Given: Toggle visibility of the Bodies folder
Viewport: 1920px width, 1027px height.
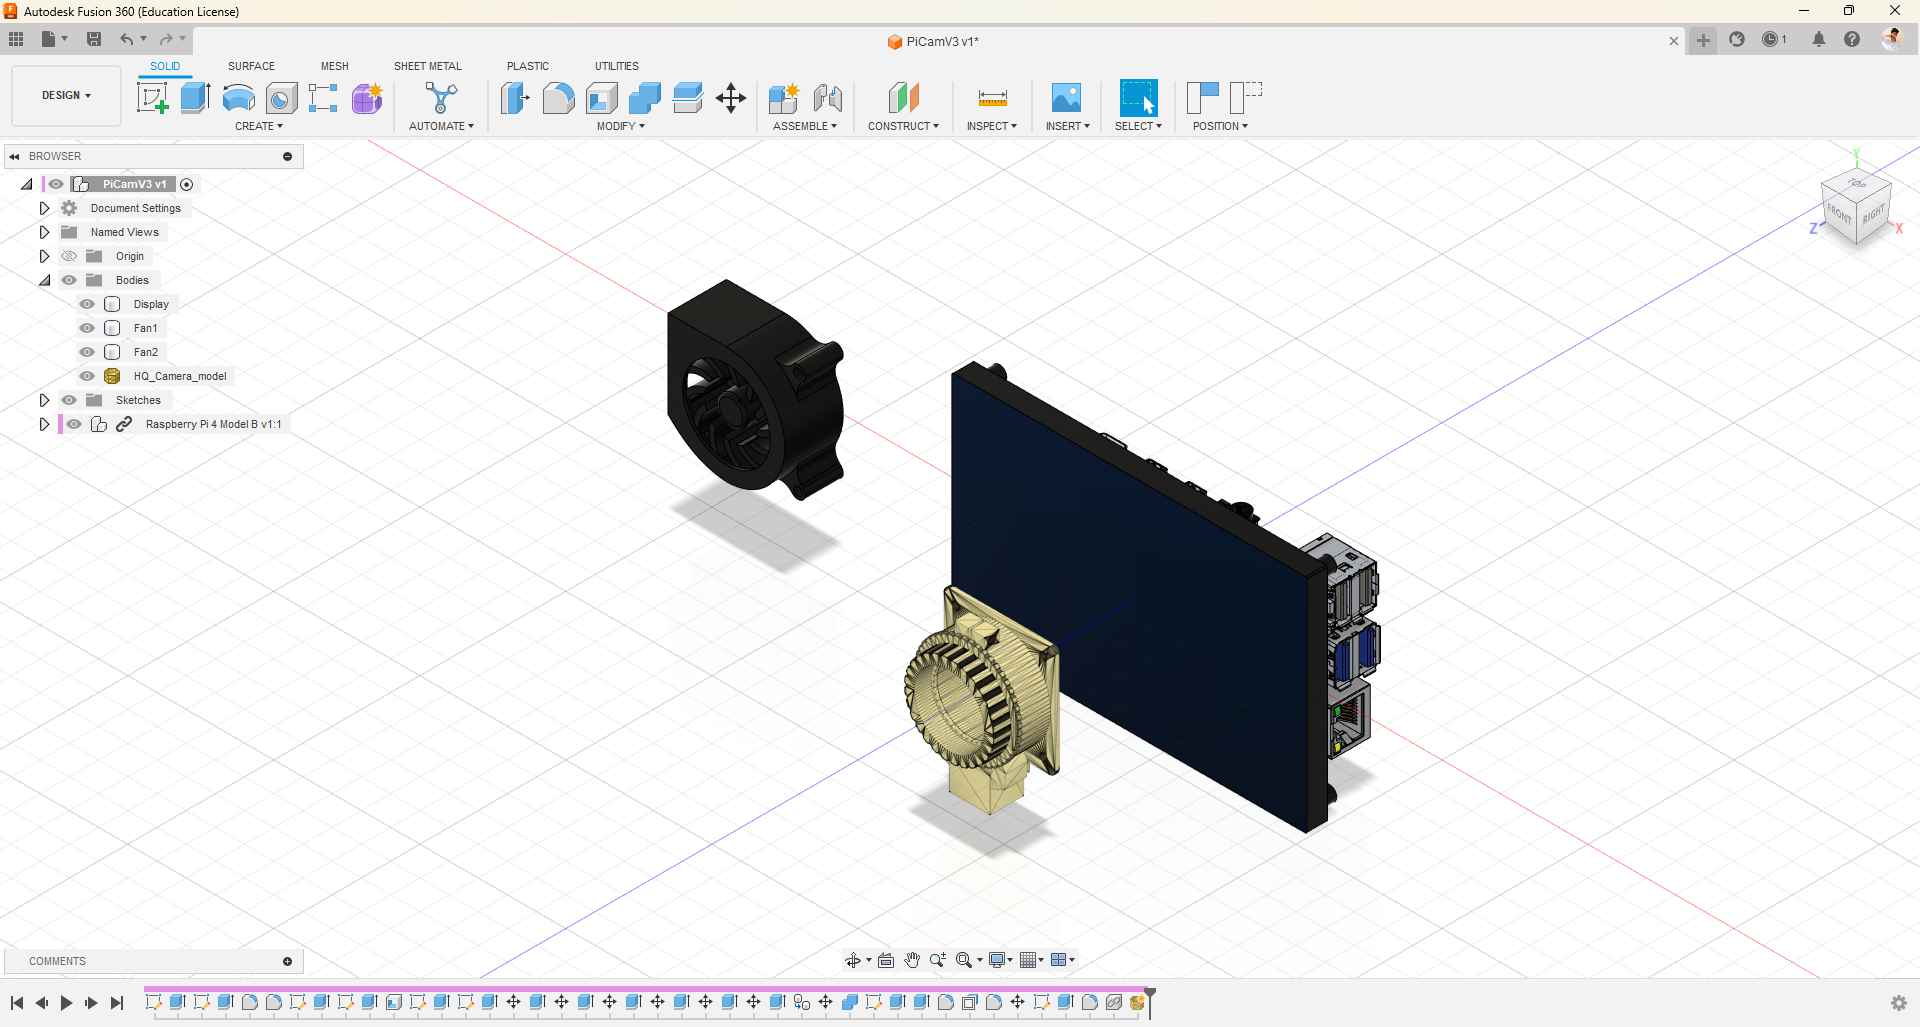Looking at the screenshot, I should click(x=69, y=280).
